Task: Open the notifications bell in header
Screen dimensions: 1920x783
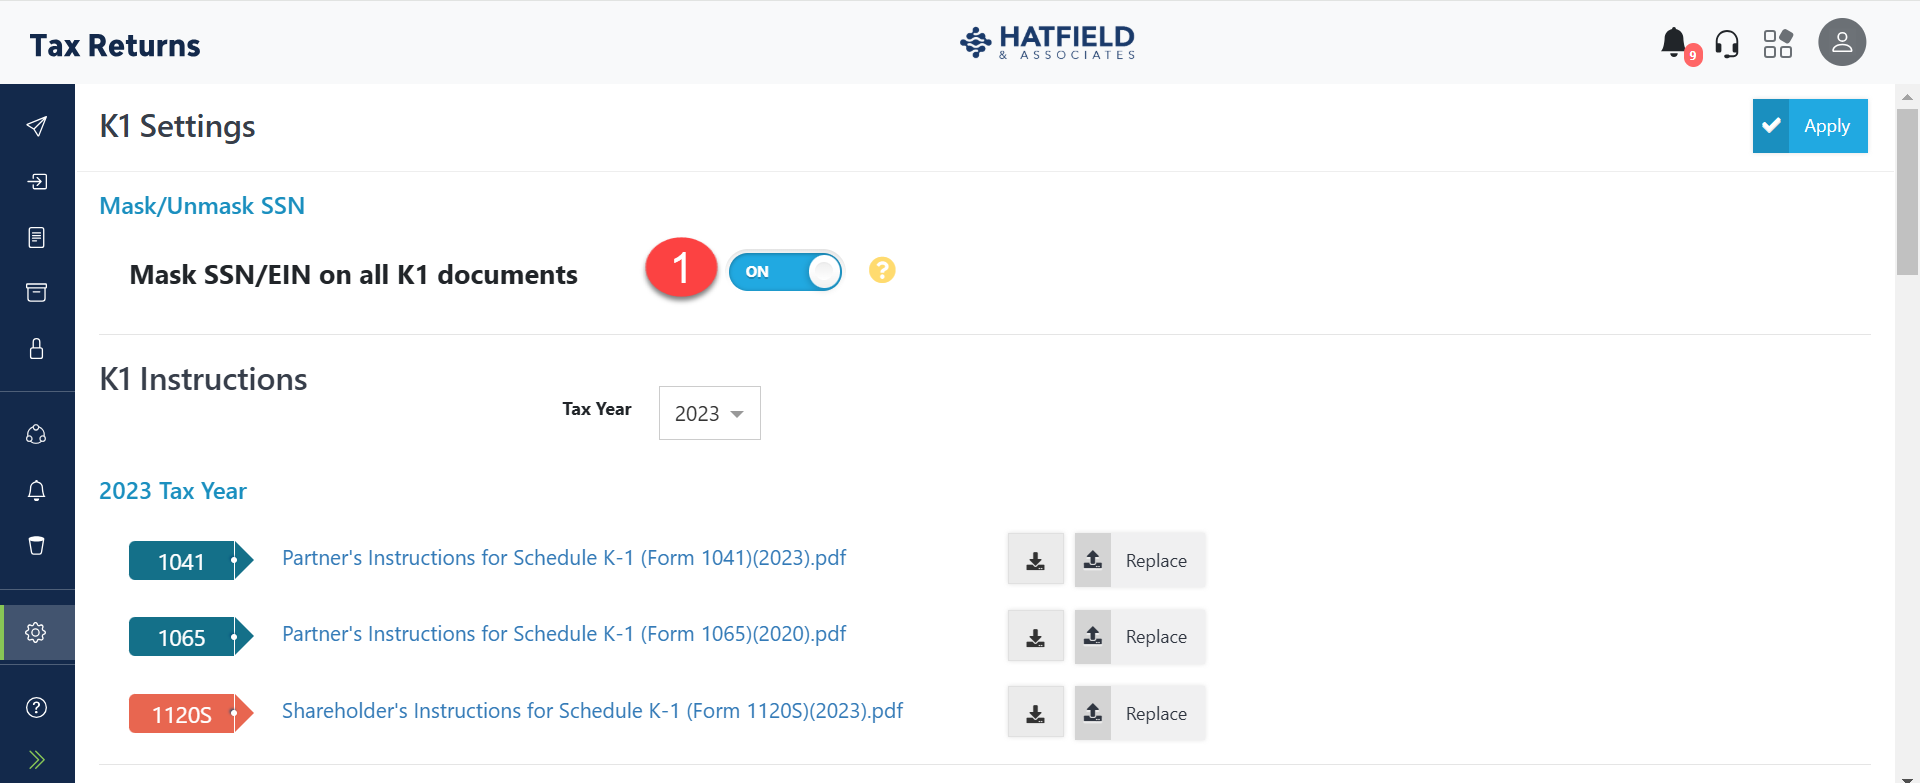Action: (1674, 43)
